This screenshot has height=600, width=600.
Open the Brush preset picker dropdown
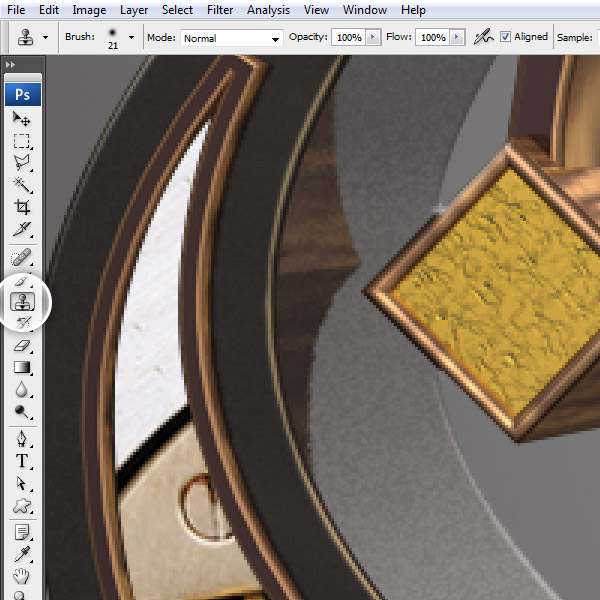tap(132, 38)
